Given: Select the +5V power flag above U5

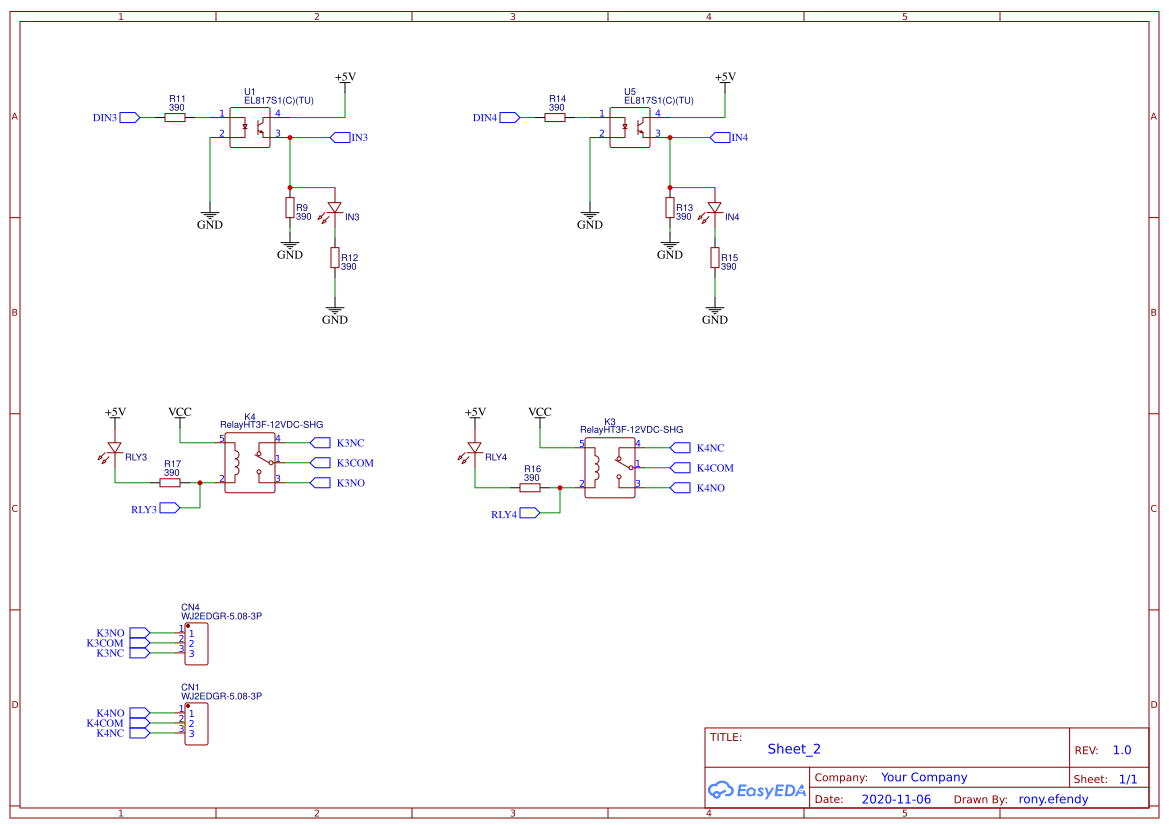Looking at the screenshot, I should [725, 80].
